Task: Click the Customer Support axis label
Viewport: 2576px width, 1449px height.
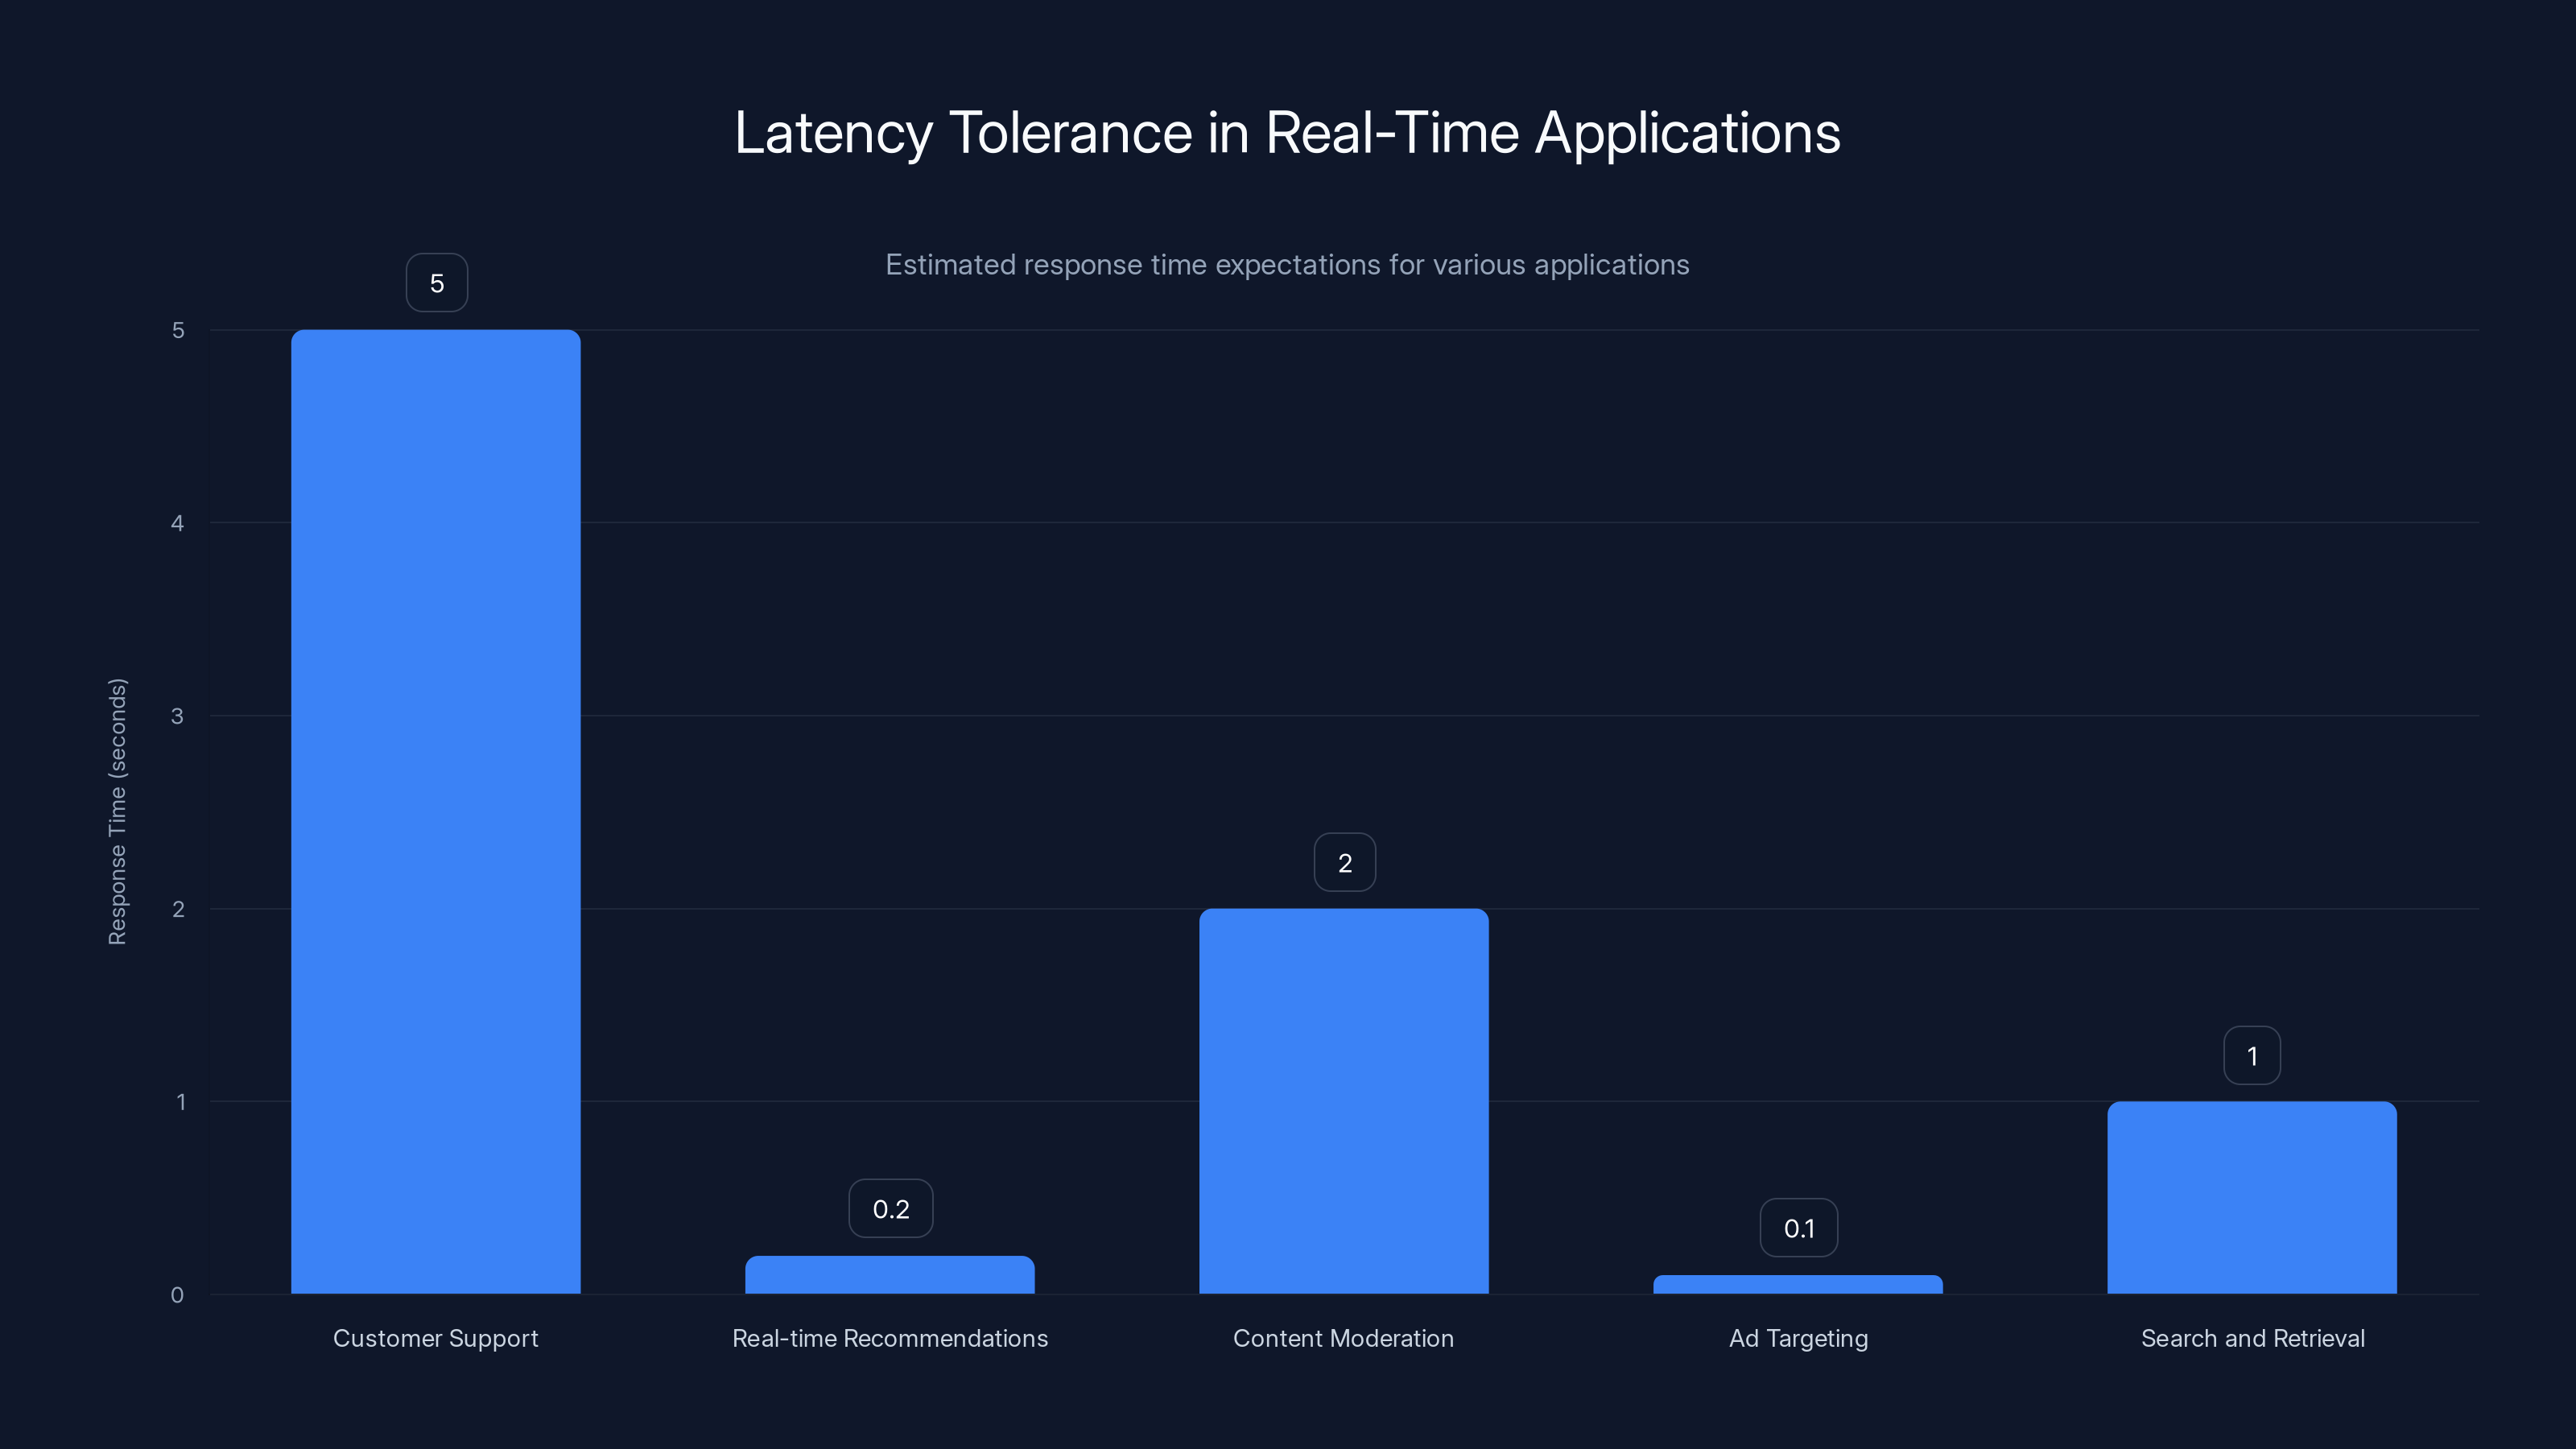Action: (x=435, y=1338)
